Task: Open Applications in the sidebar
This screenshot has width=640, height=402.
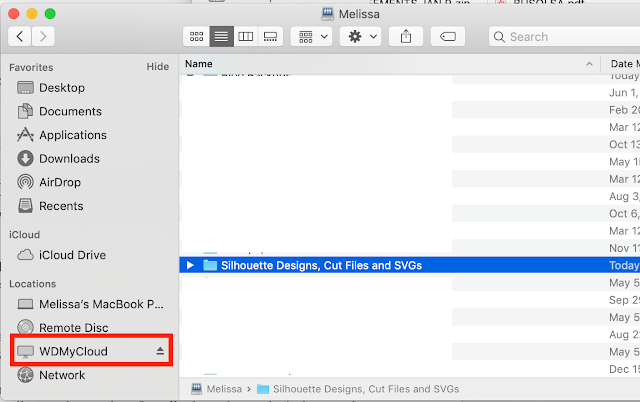Action: pos(62,135)
